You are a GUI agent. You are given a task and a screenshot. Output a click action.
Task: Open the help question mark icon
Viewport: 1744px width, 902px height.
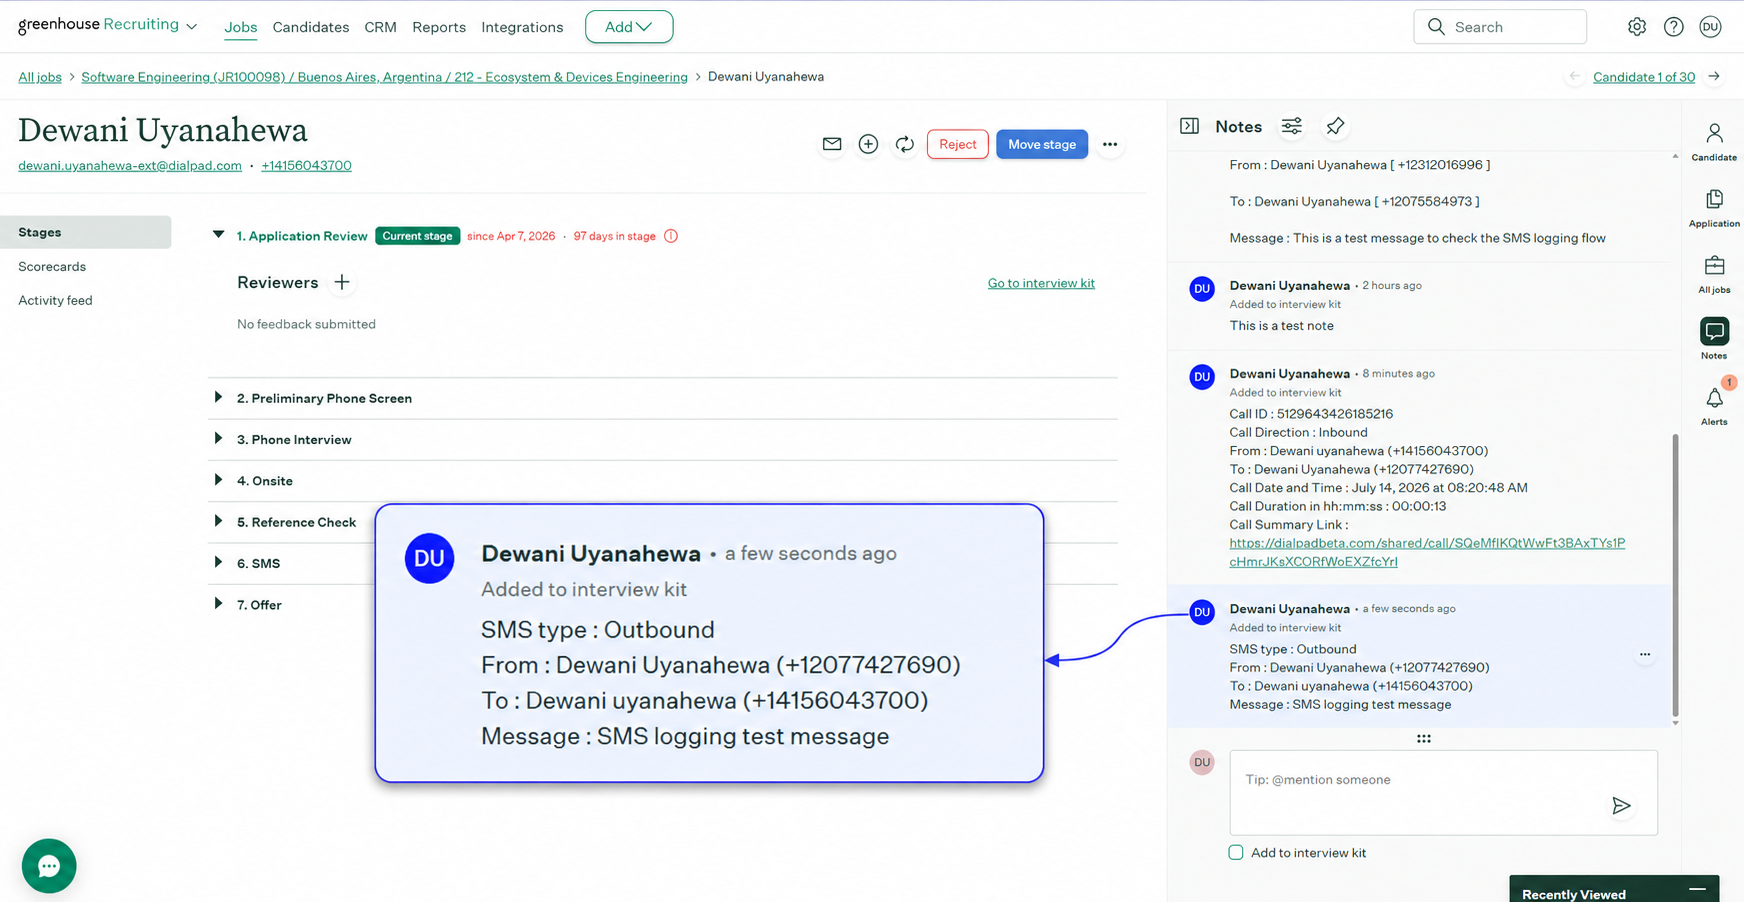pyautogui.click(x=1674, y=27)
